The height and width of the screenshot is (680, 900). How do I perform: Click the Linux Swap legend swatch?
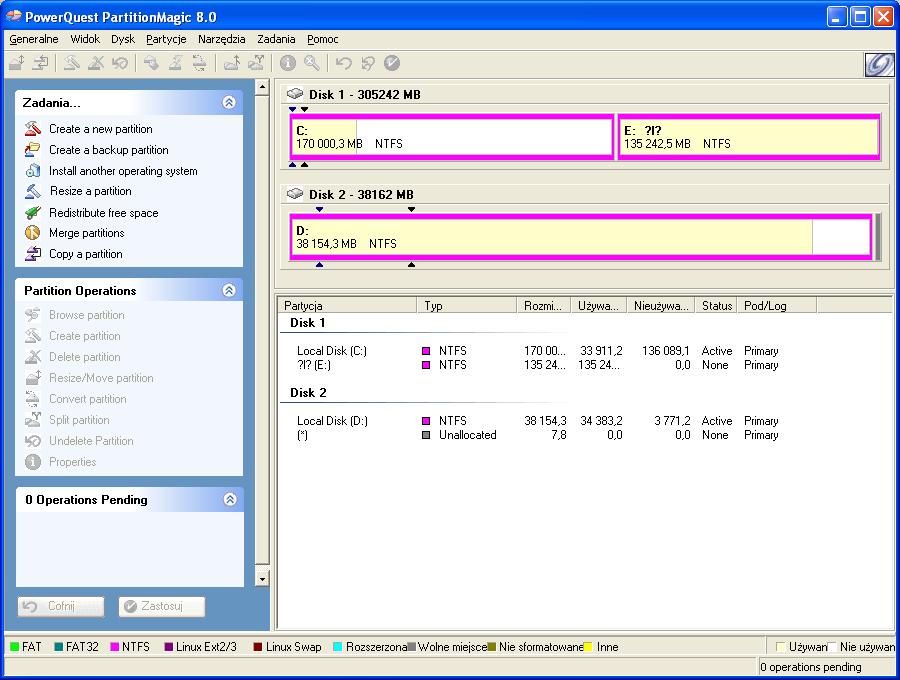click(258, 647)
